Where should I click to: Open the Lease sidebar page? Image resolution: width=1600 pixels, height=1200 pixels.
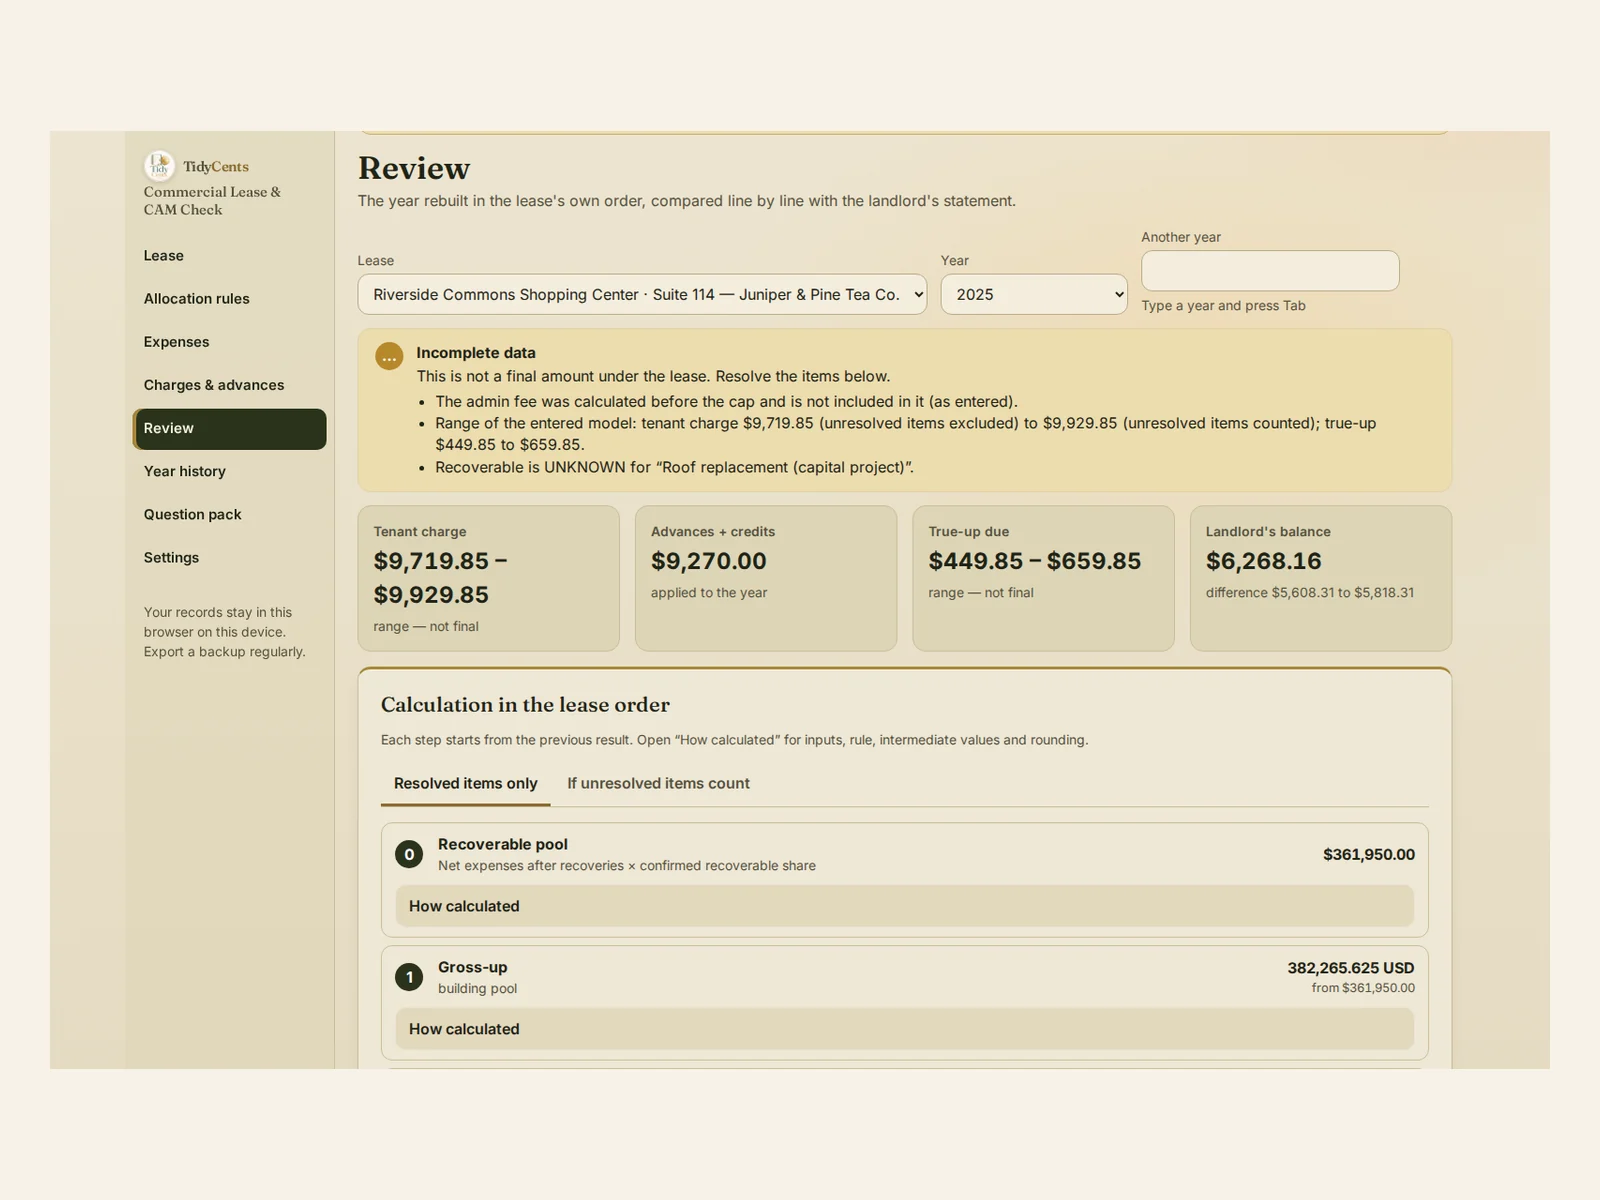[x=229, y=256]
